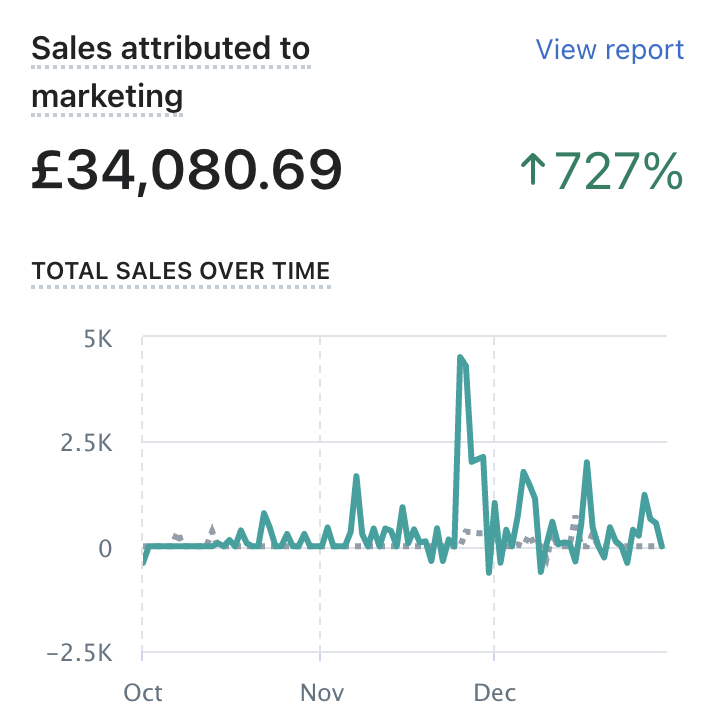The image size is (717, 723).
Task: Click the dotted gray comparison line in early October
Action: pyautogui.click(x=177, y=538)
